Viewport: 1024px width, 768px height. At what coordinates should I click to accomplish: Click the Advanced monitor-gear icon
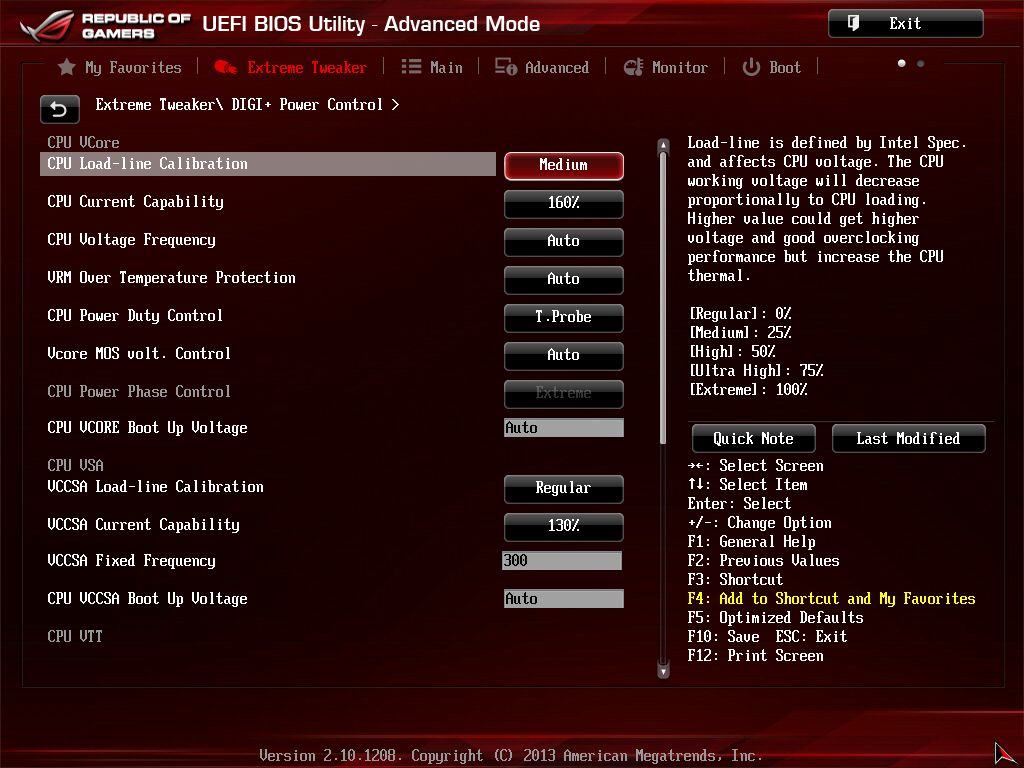click(x=505, y=67)
